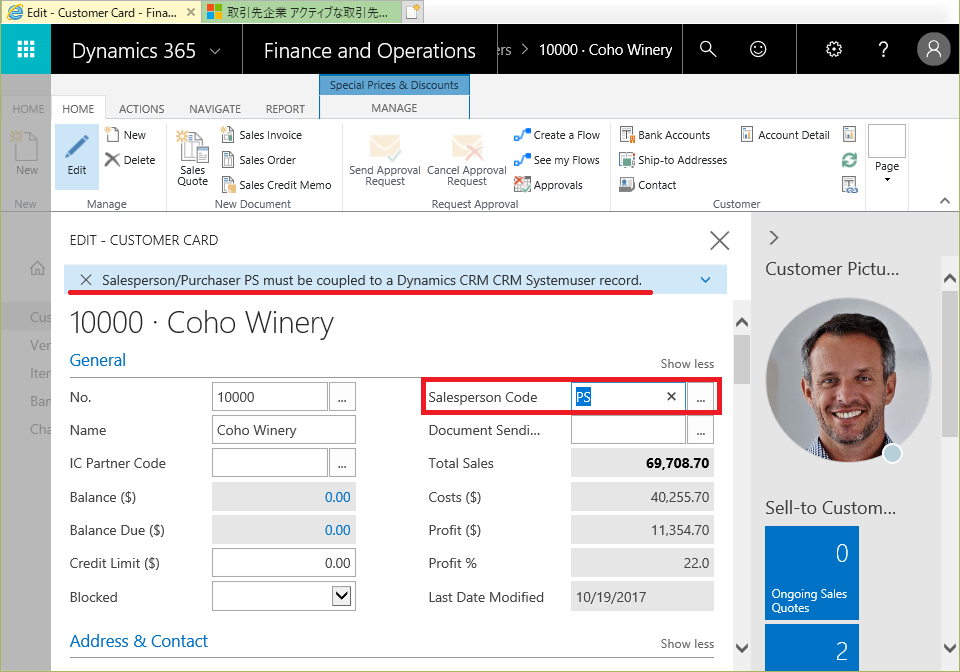
Task: Open a new browser tab
Action: point(413,12)
